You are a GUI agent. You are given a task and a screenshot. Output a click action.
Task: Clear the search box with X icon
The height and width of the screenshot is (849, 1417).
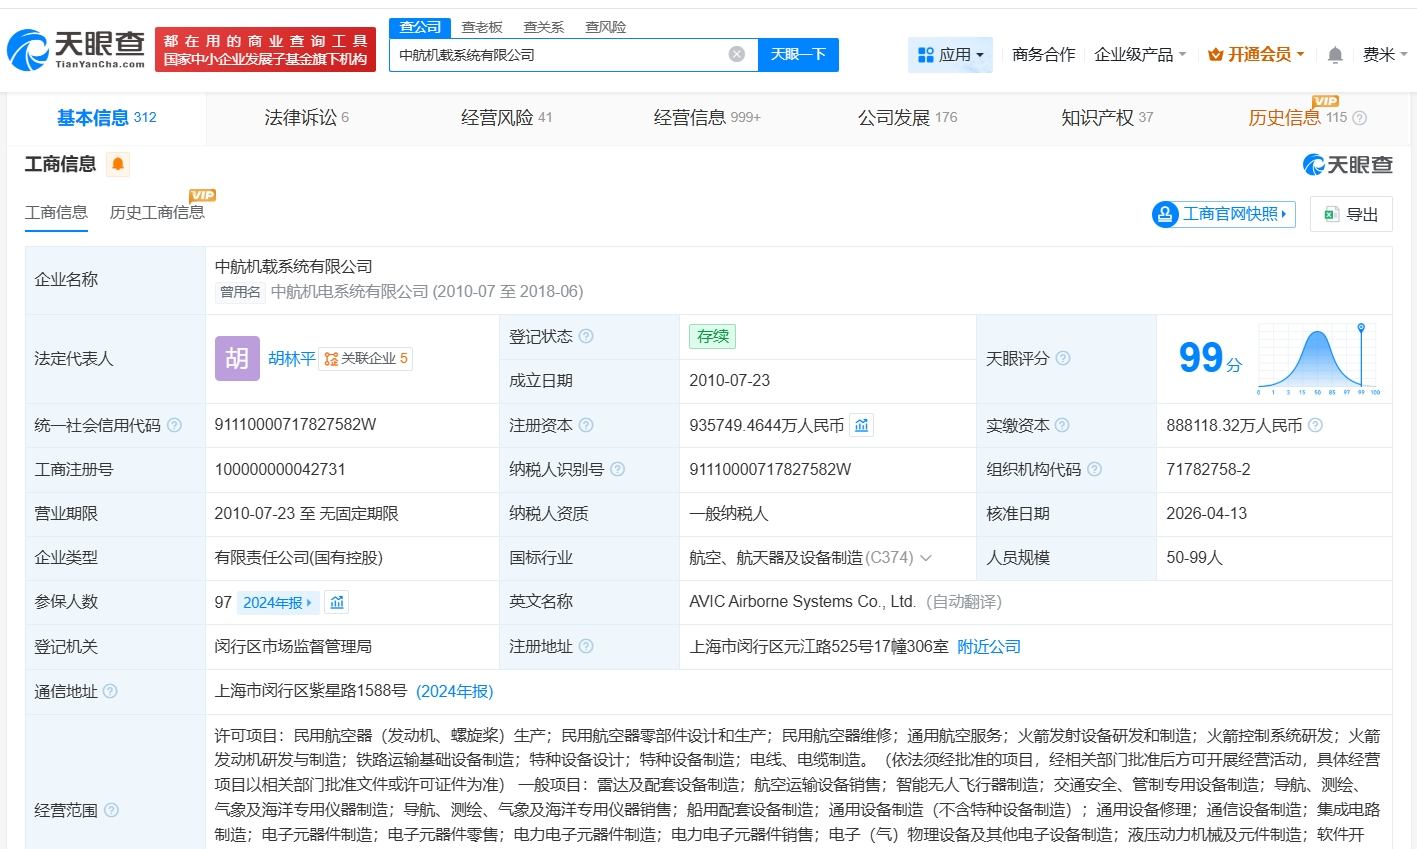[x=737, y=54]
